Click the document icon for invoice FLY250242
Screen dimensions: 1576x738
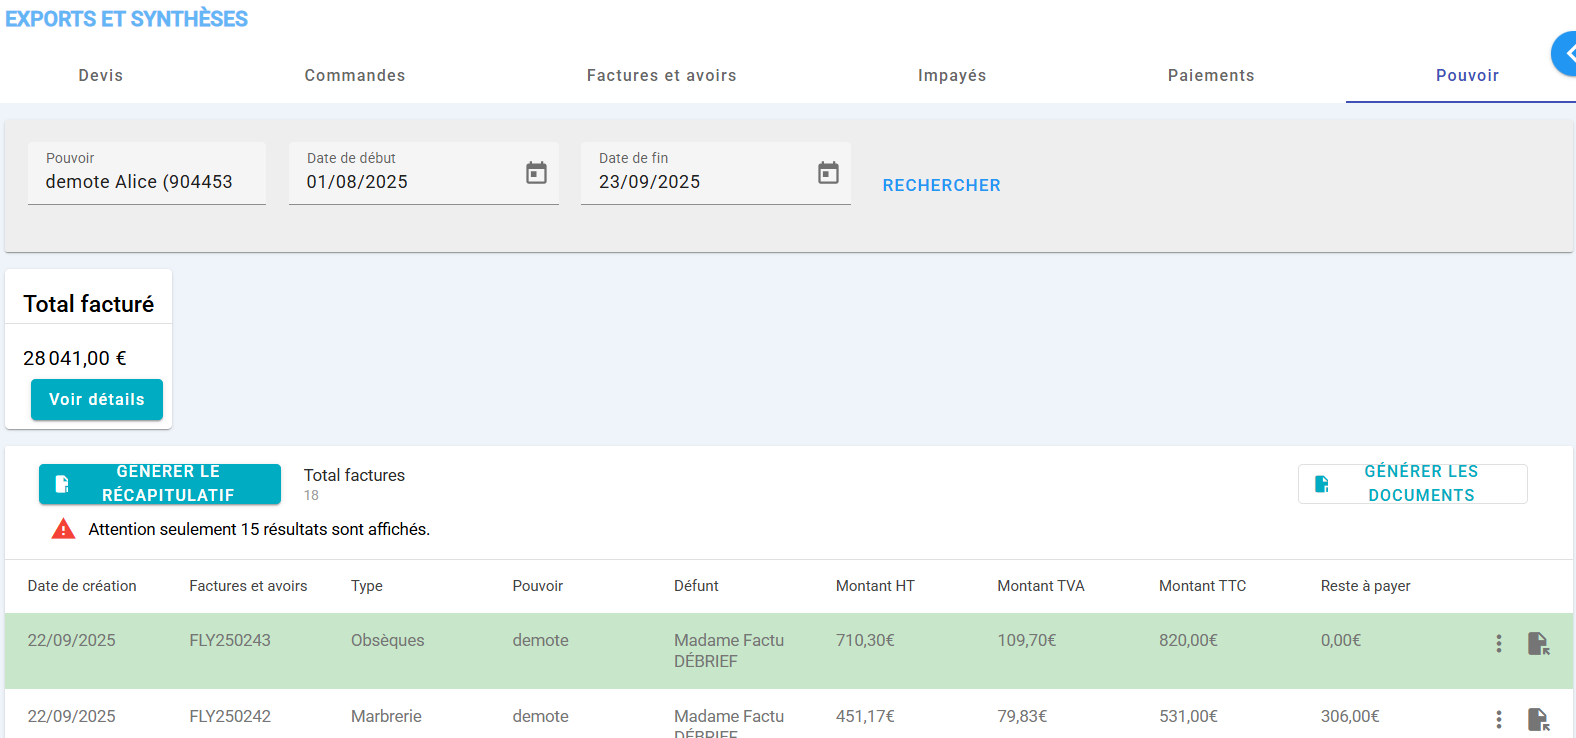1538,719
